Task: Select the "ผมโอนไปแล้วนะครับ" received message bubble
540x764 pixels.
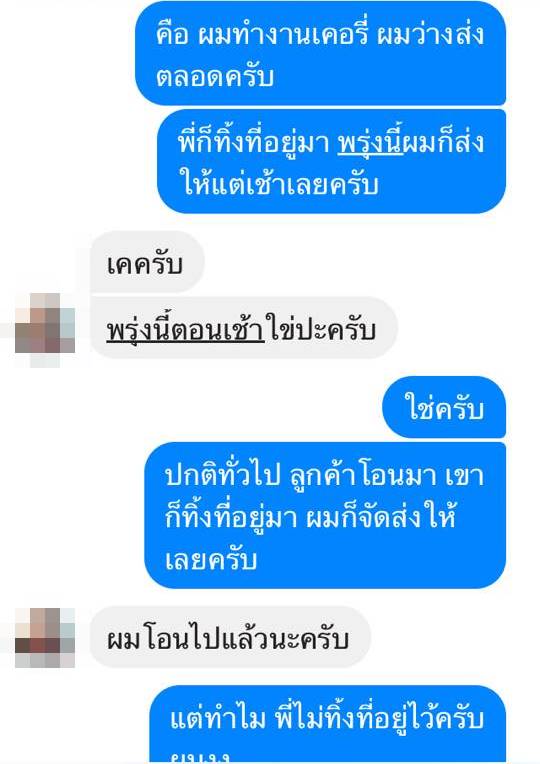Action: click(x=230, y=637)
